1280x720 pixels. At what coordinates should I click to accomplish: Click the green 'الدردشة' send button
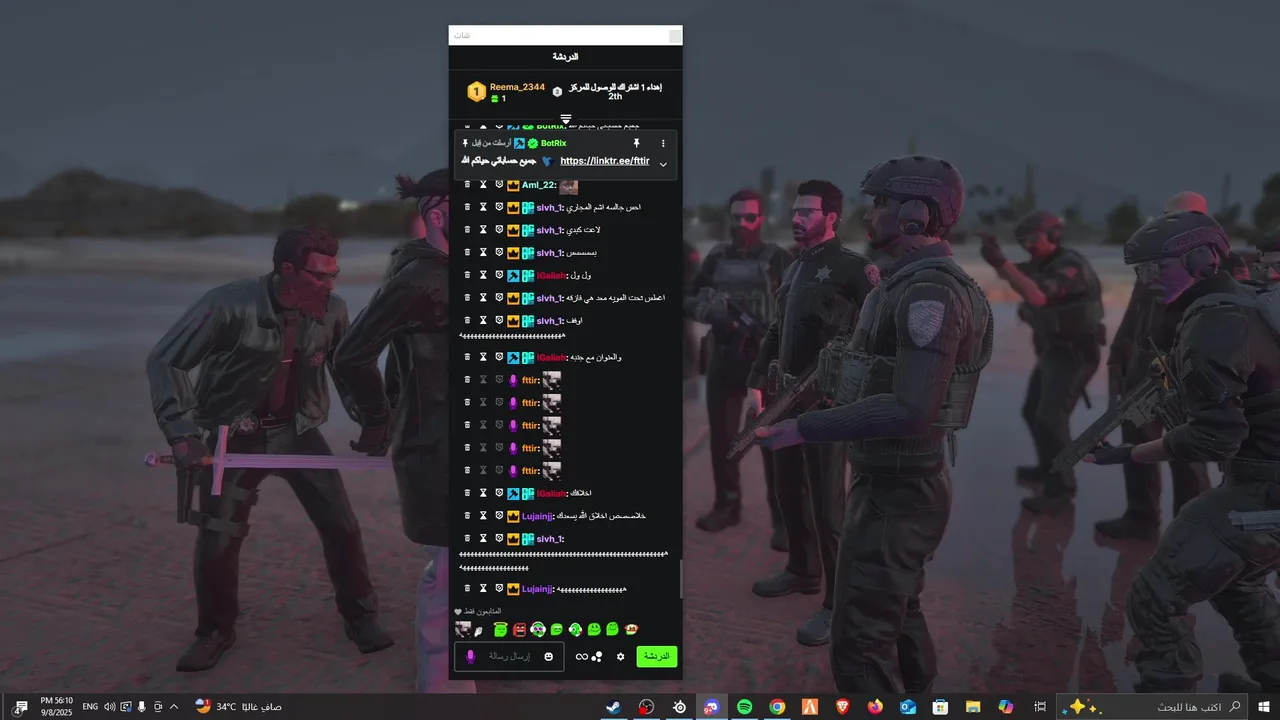pyautogui.click(x=657, y=656)
